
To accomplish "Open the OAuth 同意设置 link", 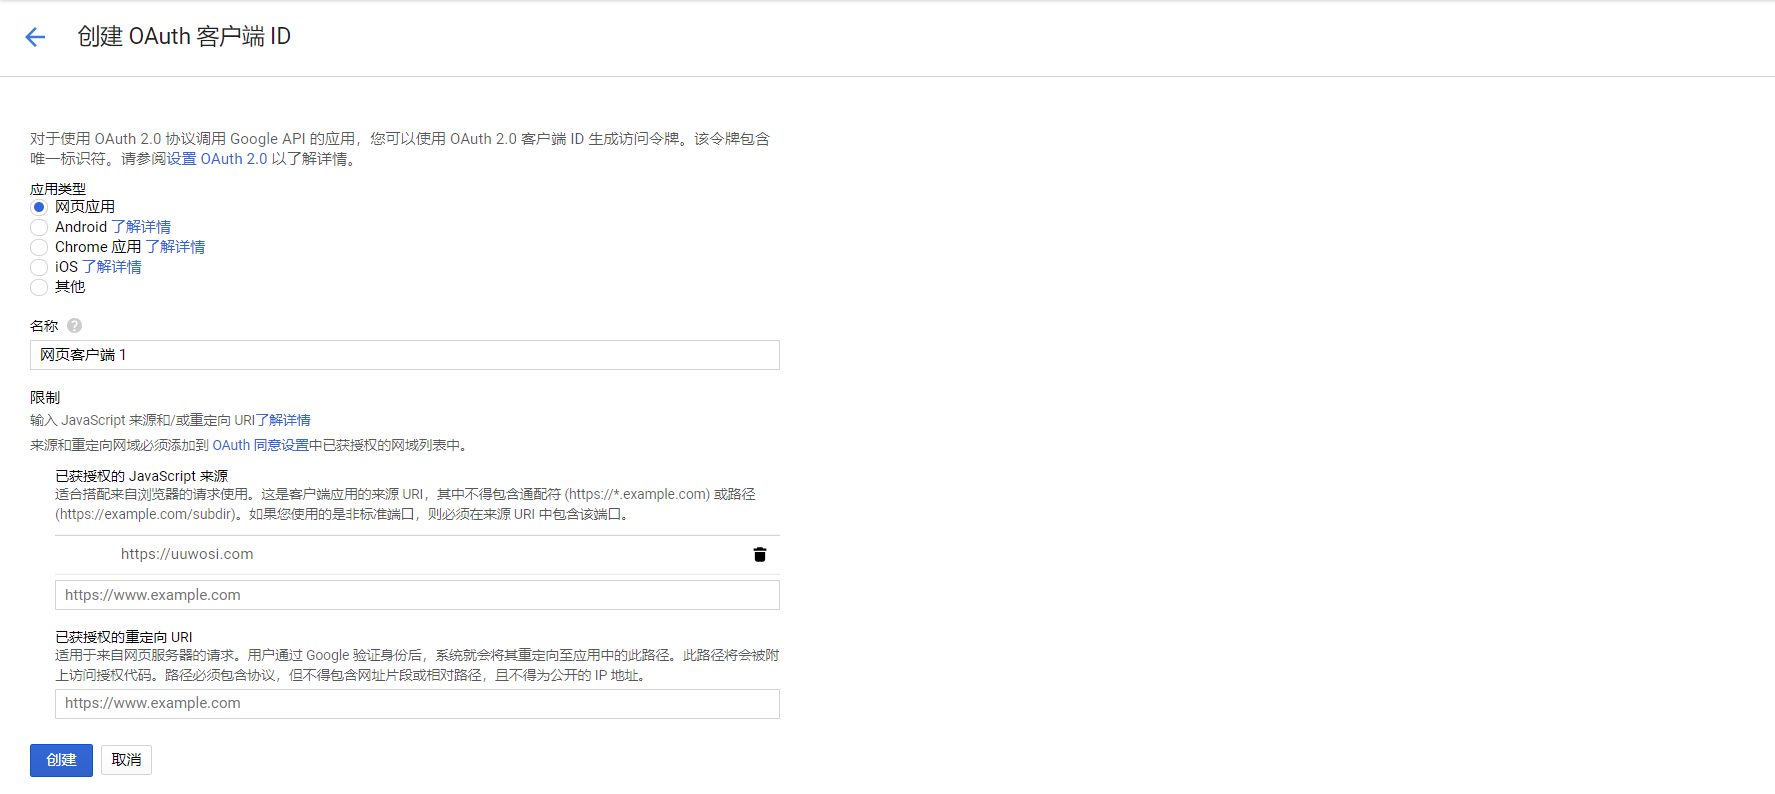I will click(x=260, y=445).
